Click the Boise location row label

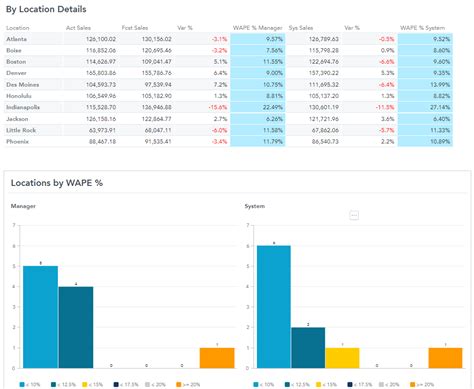click(14, 50)
